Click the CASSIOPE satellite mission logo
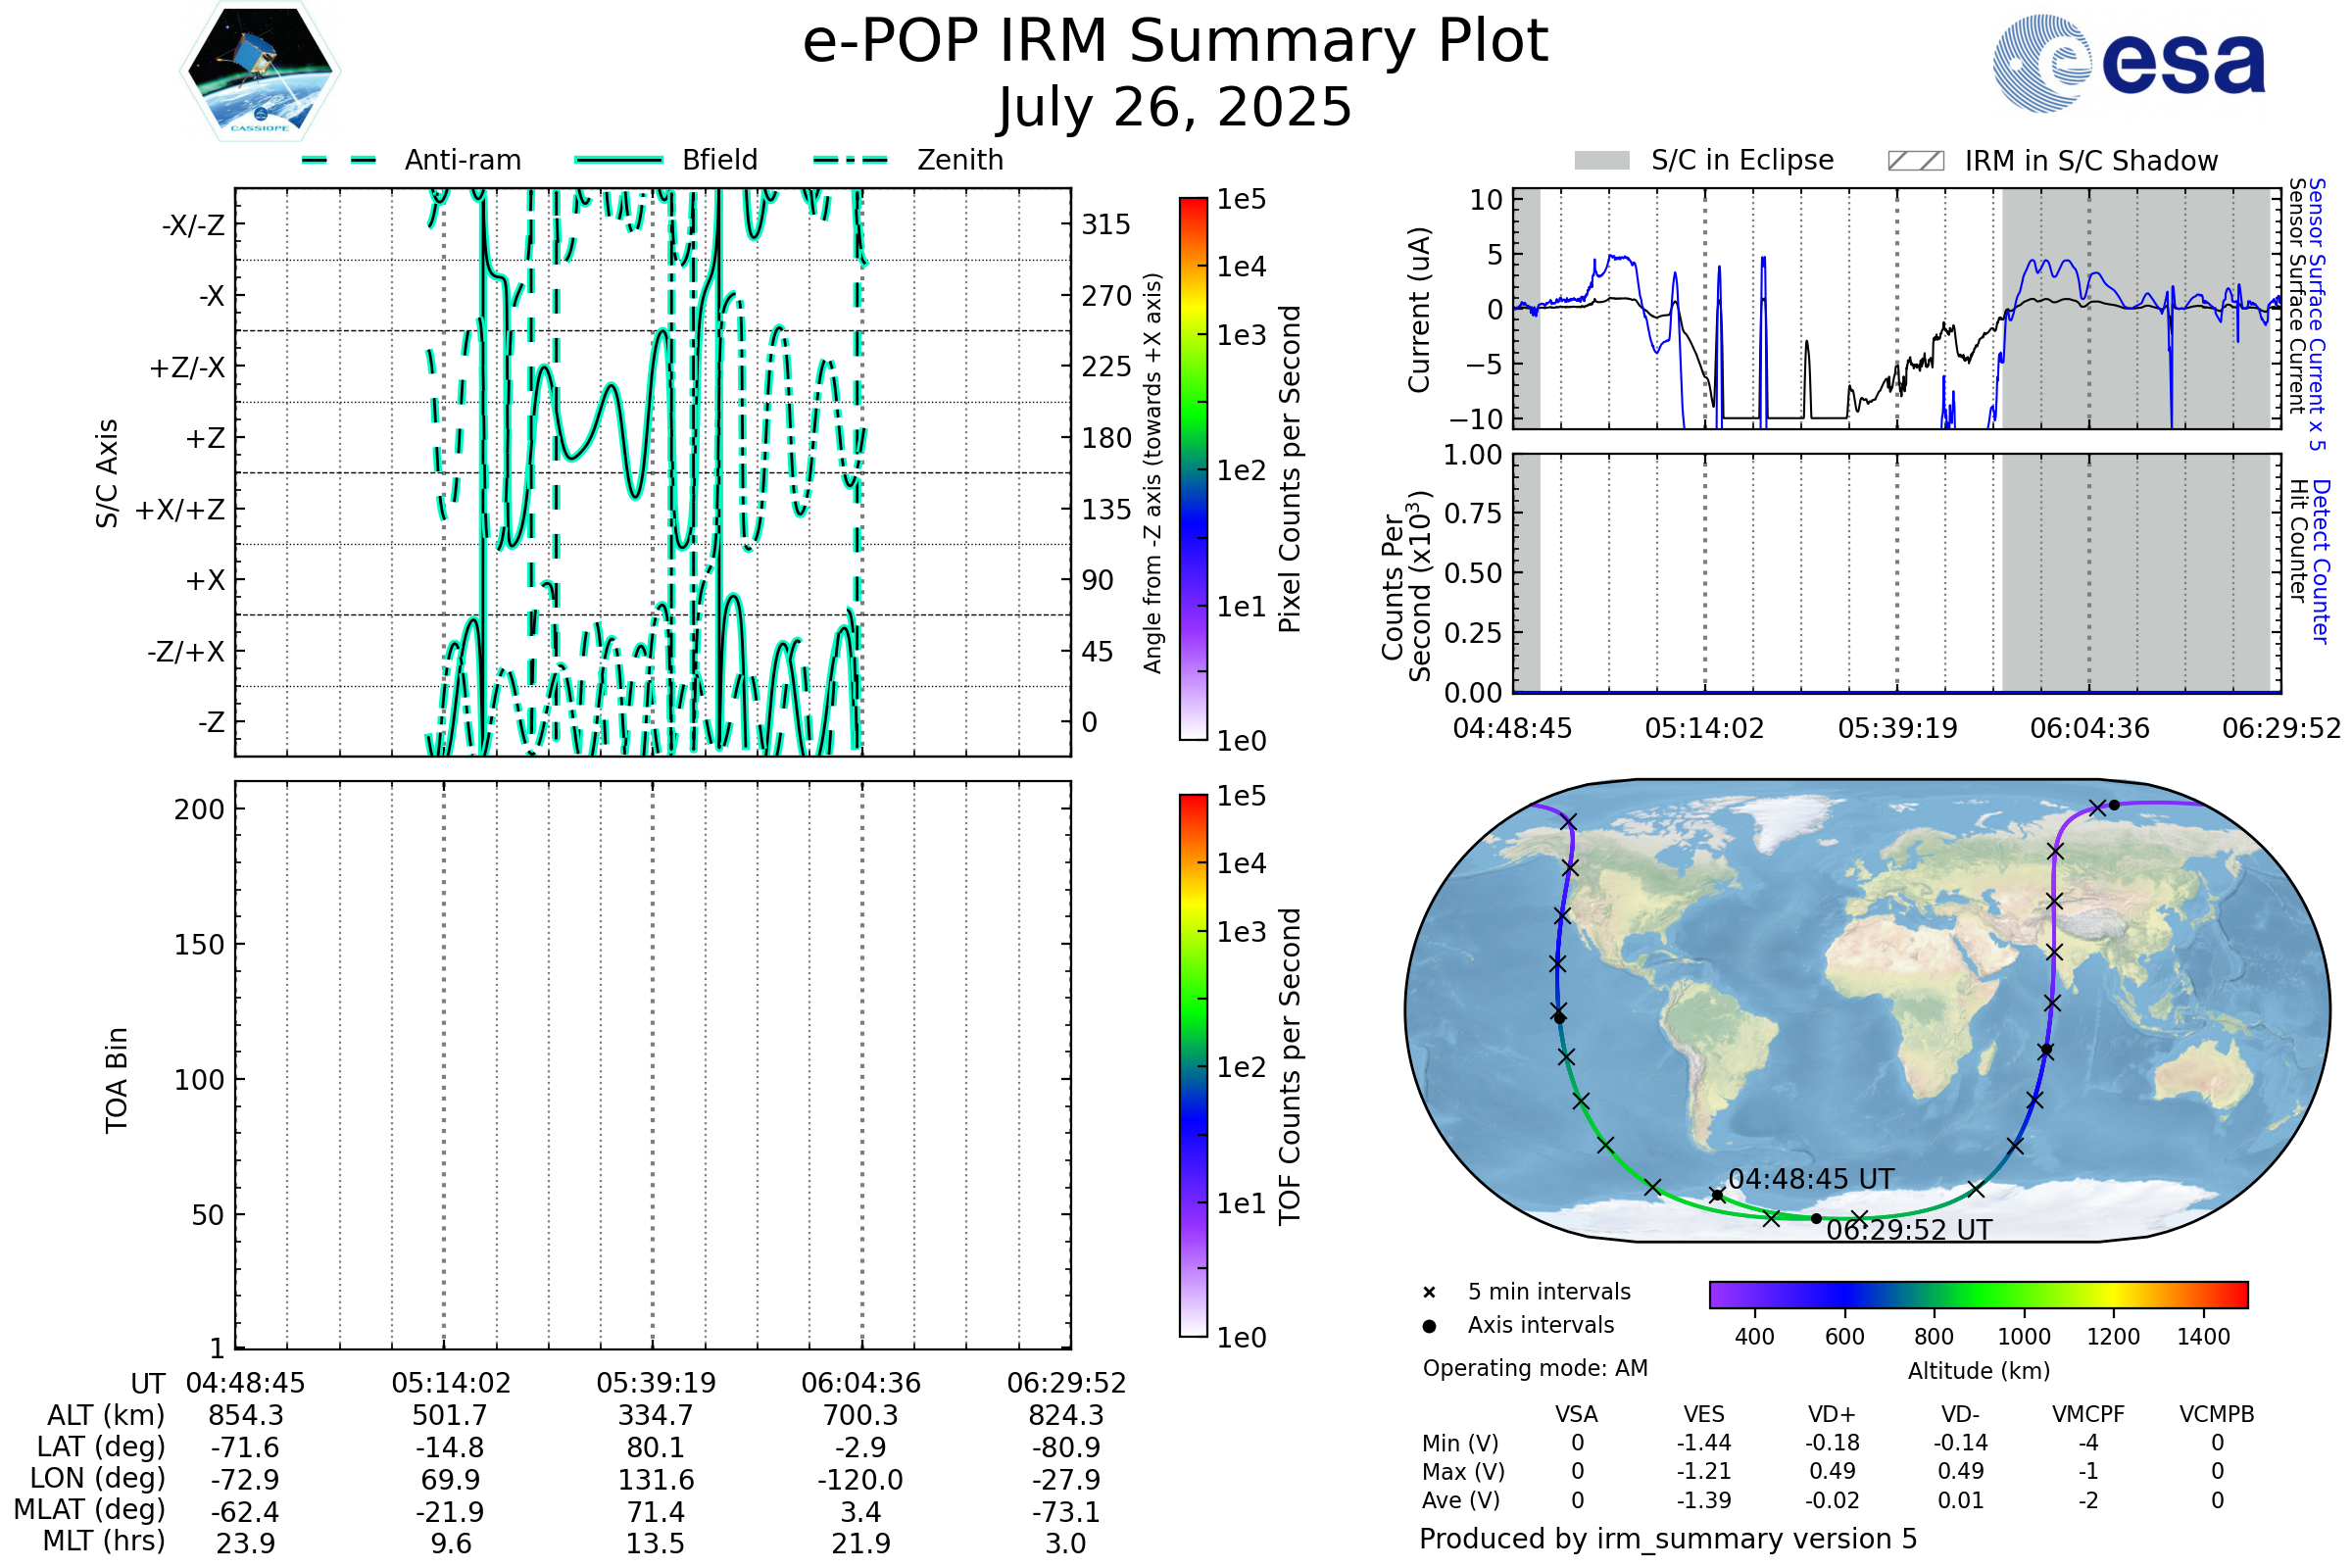 click(260, 72)
